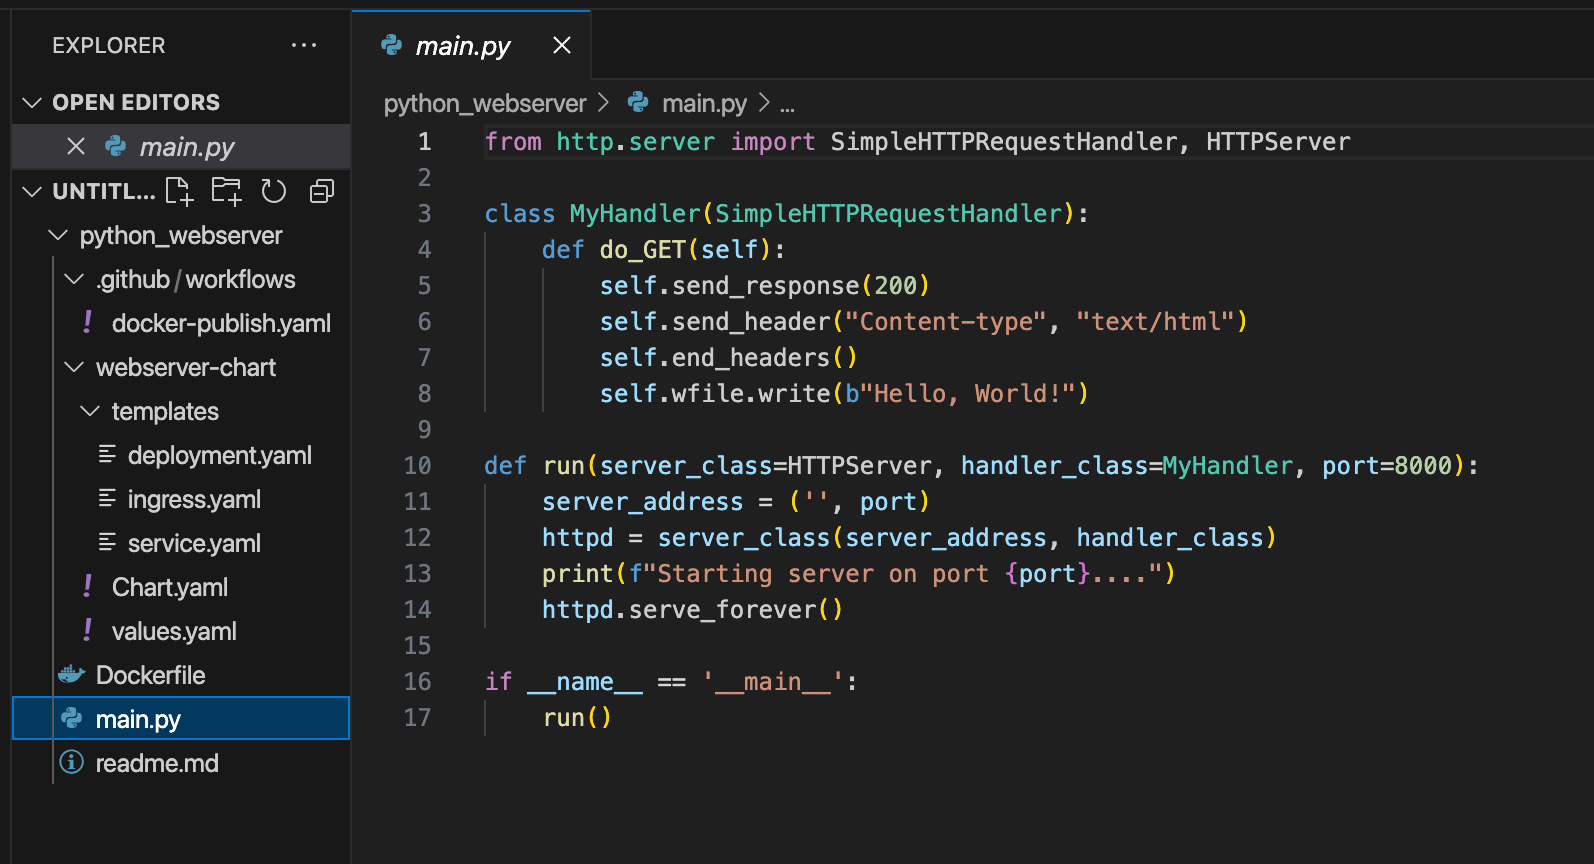Screen dimensions: 1594x864
Task: Switch to the main.py editor tab
Action: tap(472, 45)
